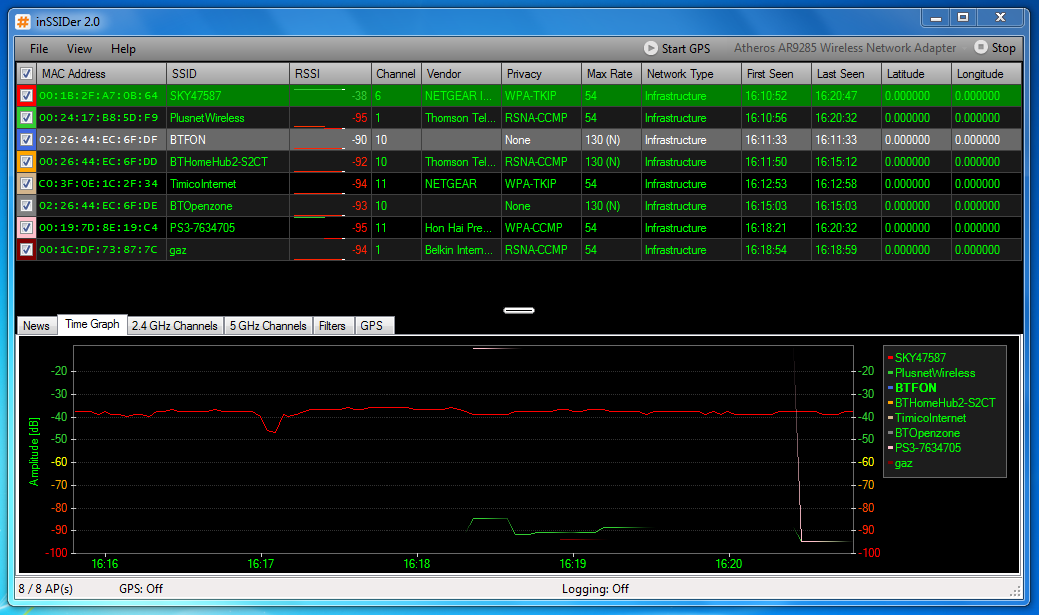Toggle the gaz network checkbox

click(26, 250)
